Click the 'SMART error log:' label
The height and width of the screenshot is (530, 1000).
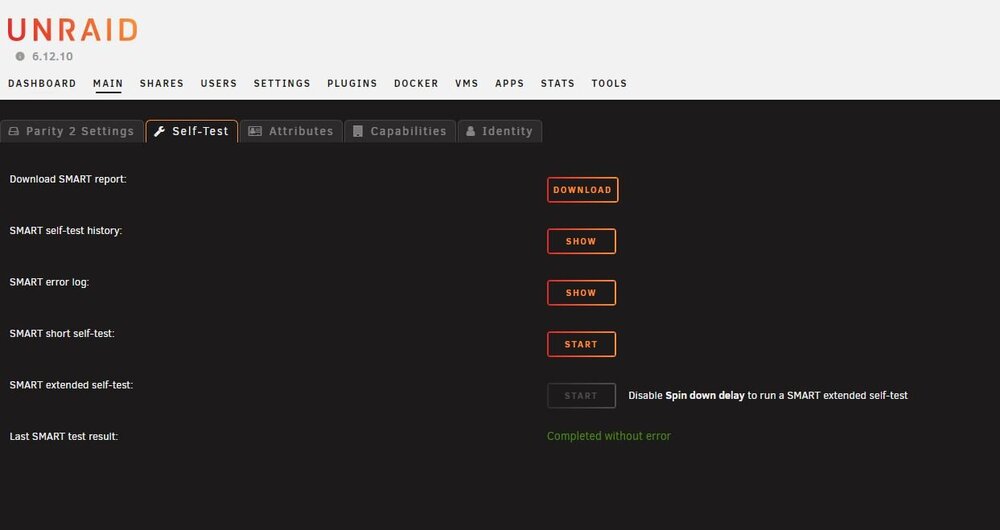coord(49,282)
